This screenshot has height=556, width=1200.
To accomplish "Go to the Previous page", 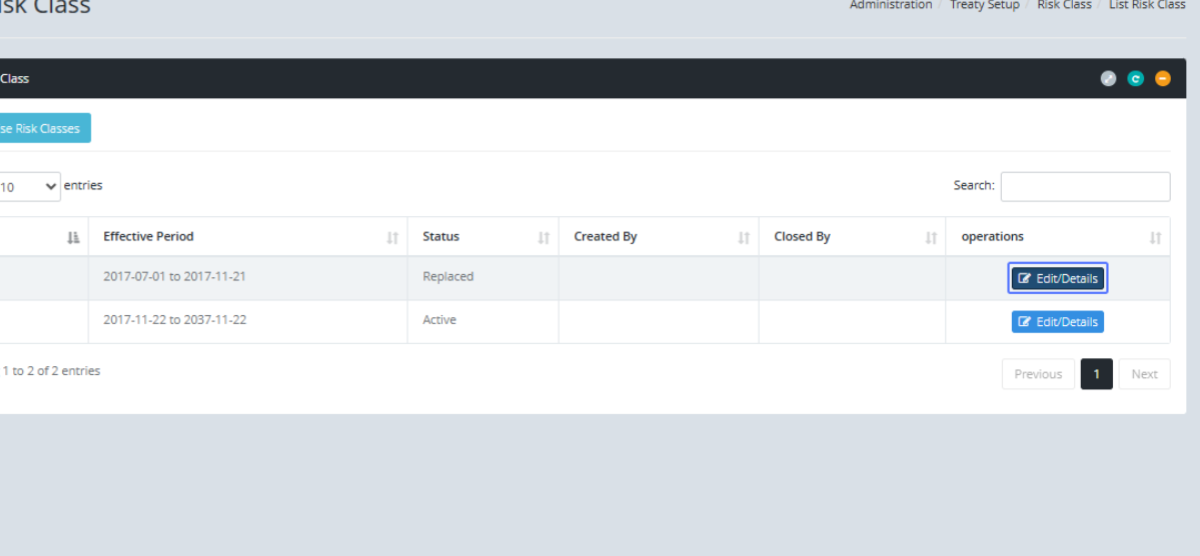I will pyautogui.click(x=1037, y=374).
